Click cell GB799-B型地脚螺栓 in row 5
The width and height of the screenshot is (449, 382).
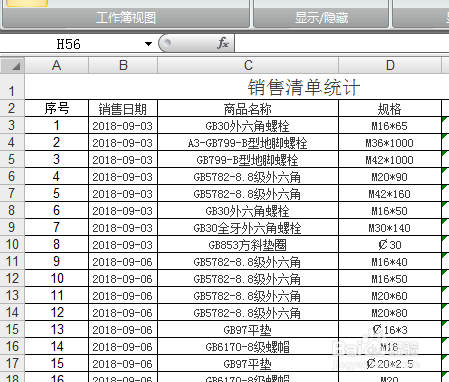(x=248, y=159)
